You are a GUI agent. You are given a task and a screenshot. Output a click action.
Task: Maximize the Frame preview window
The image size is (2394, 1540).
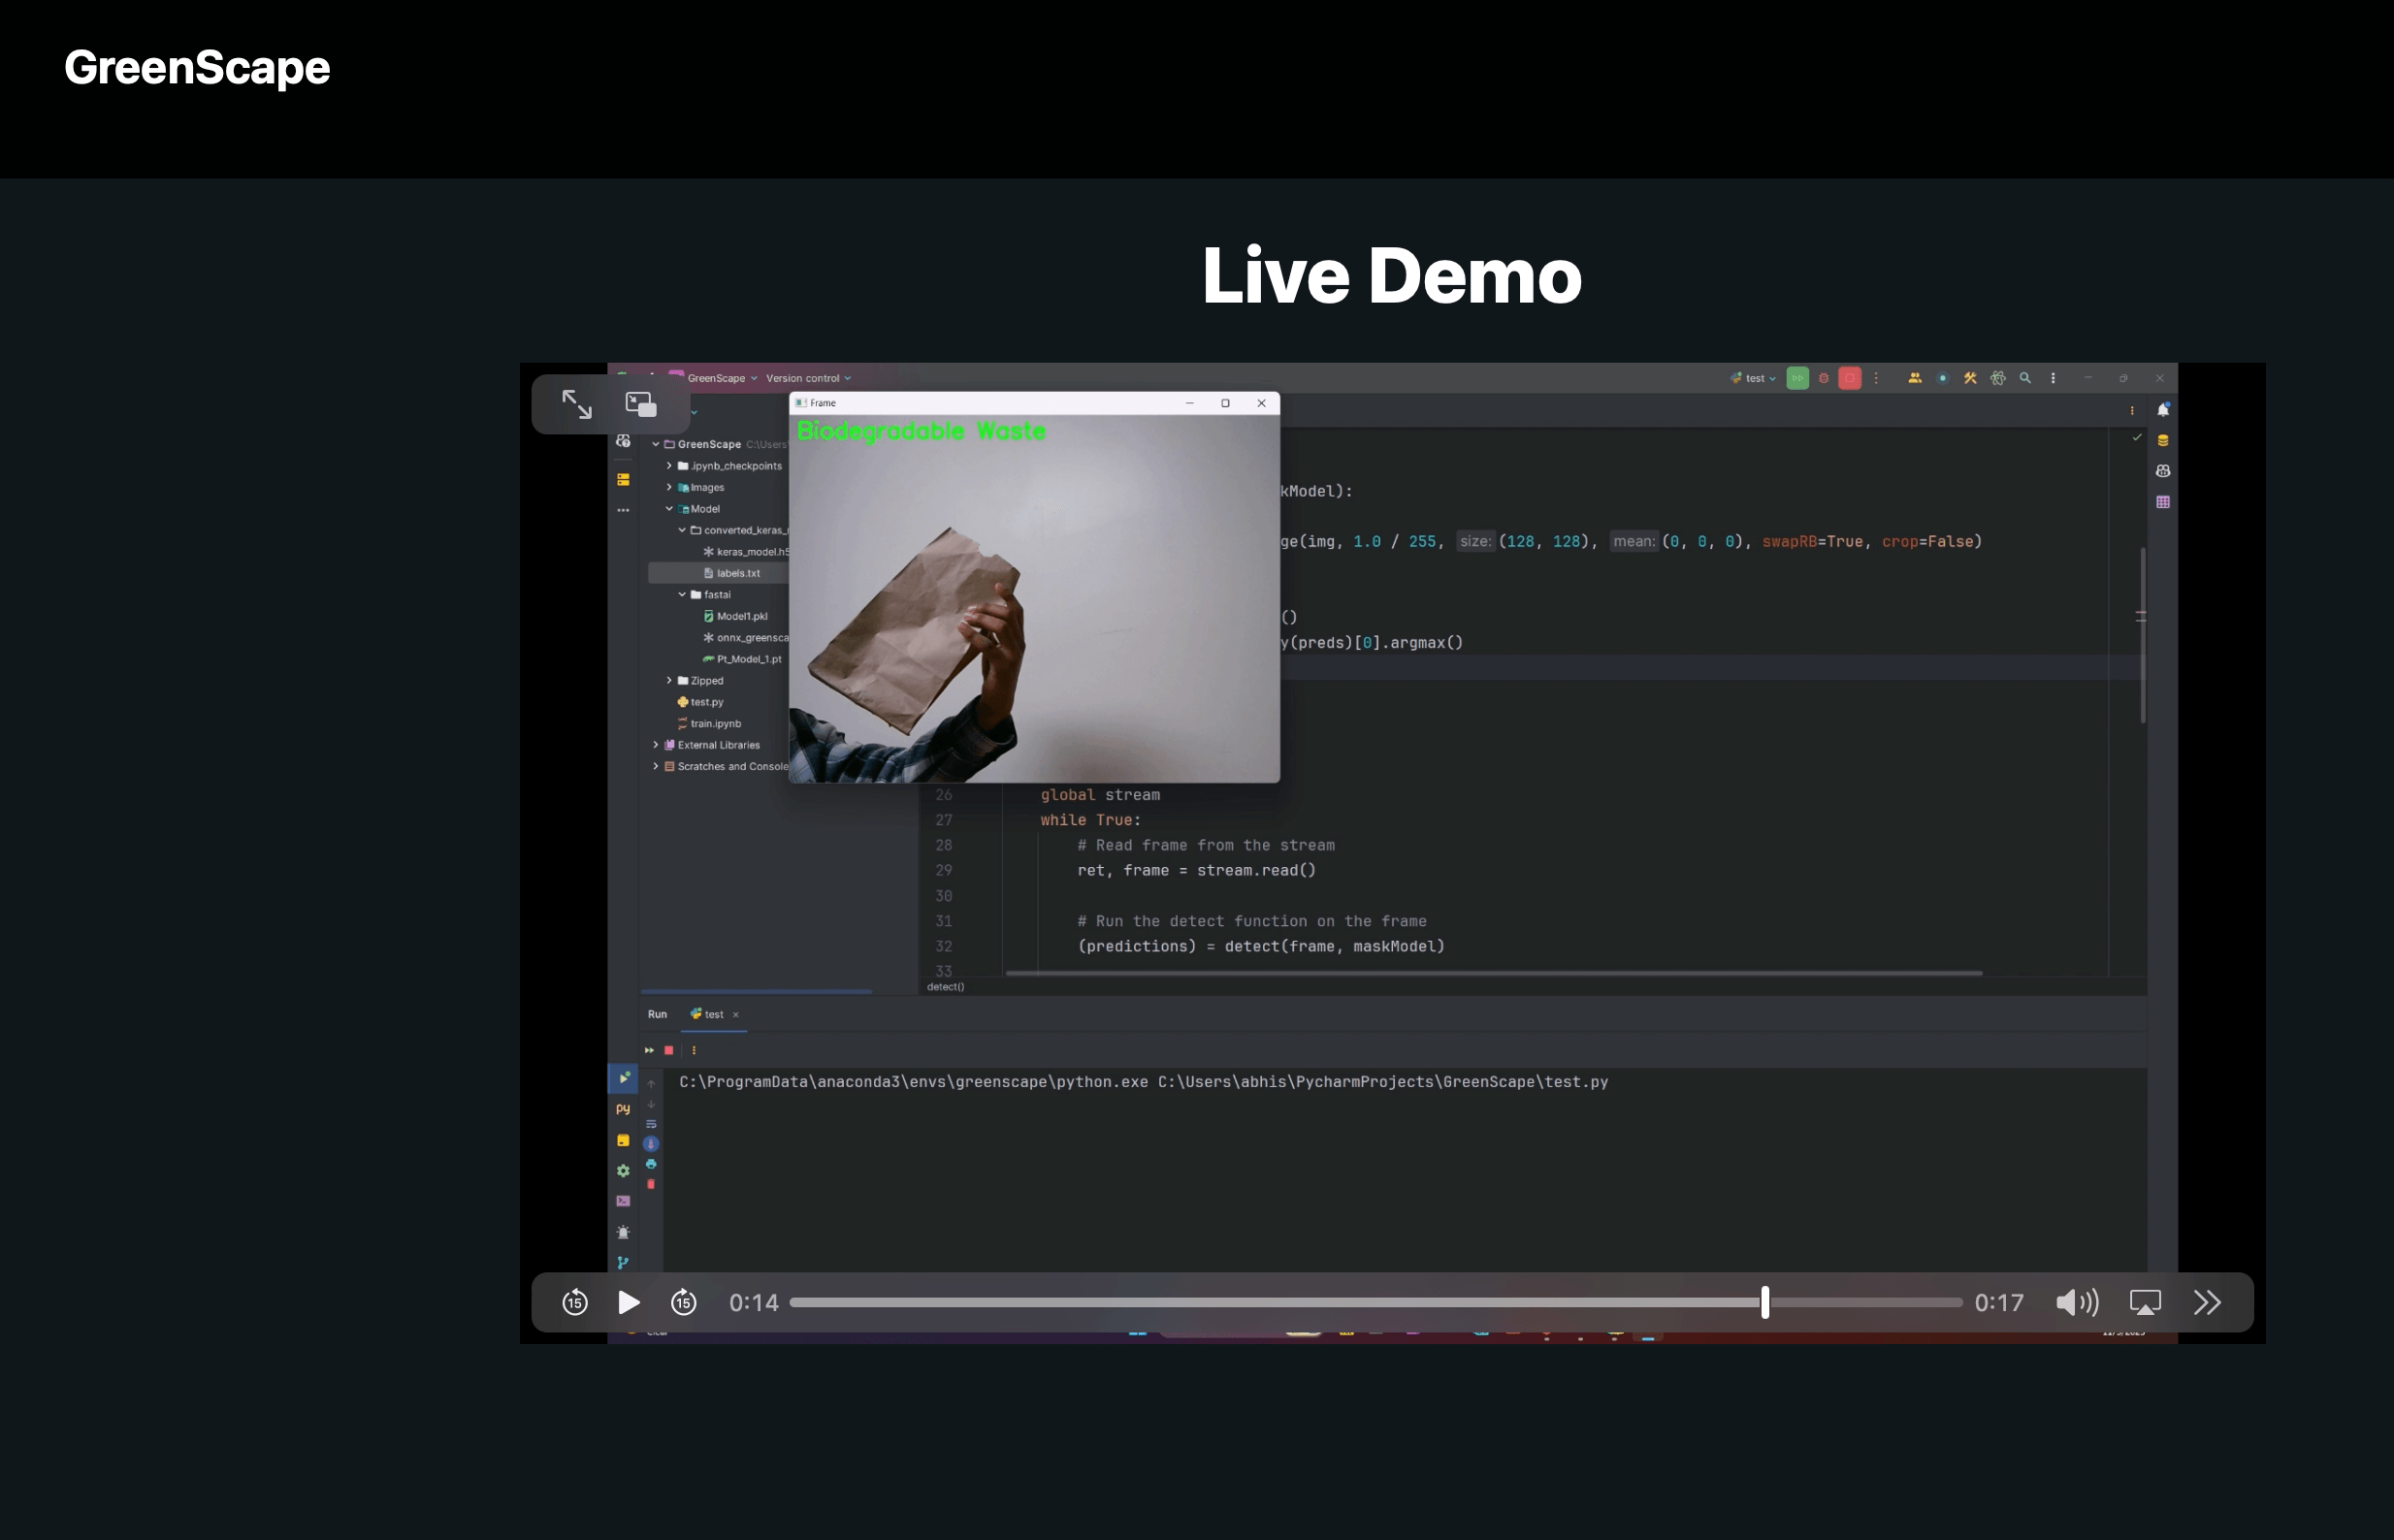[1225, 403]
